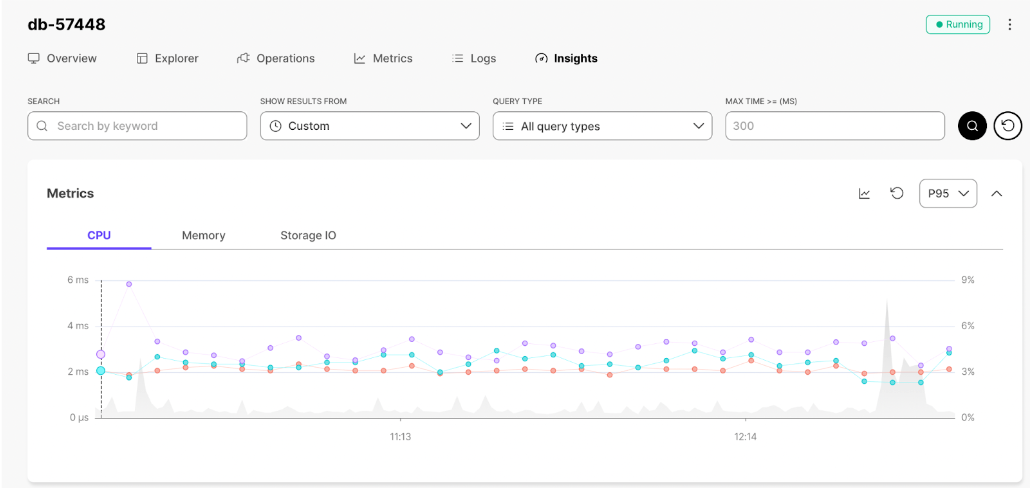Click the reset filters circular arrow icon

(x=1007, y=126)
